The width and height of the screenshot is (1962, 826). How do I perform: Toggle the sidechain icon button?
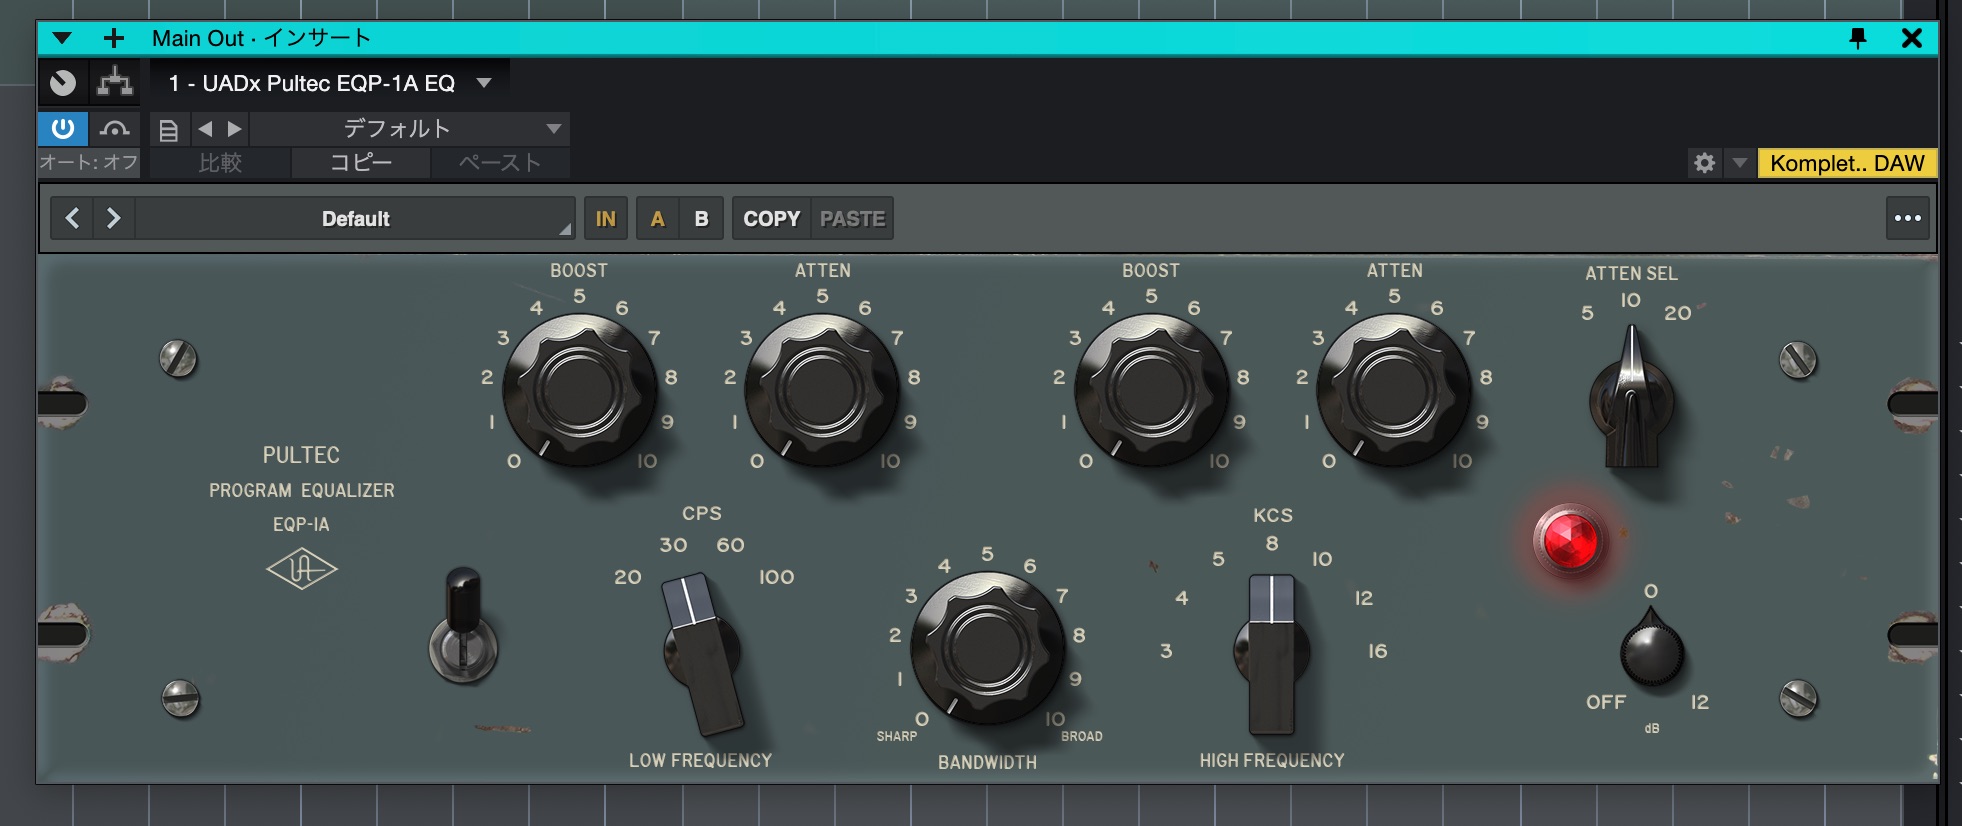pos(115,128)
